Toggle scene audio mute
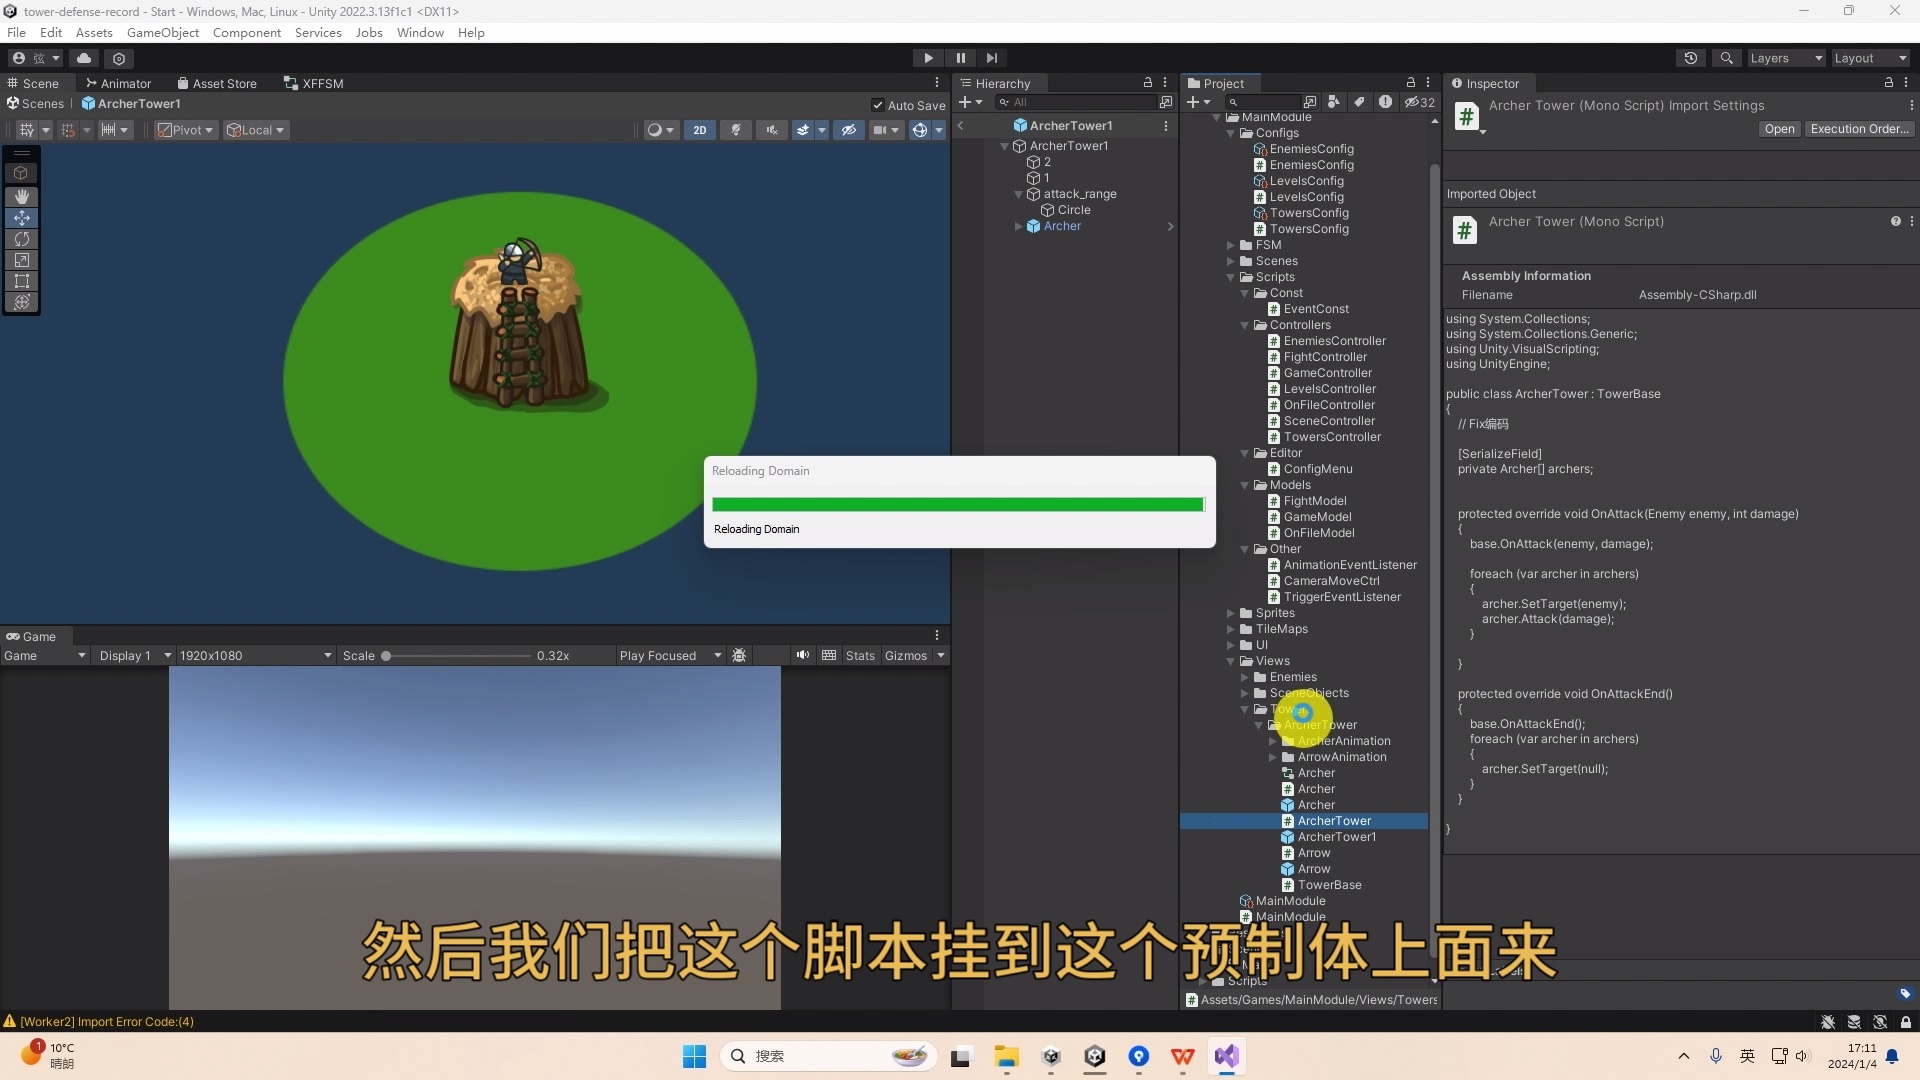The width and height of the screenshot is (1920, 1080). pos(772,130)
